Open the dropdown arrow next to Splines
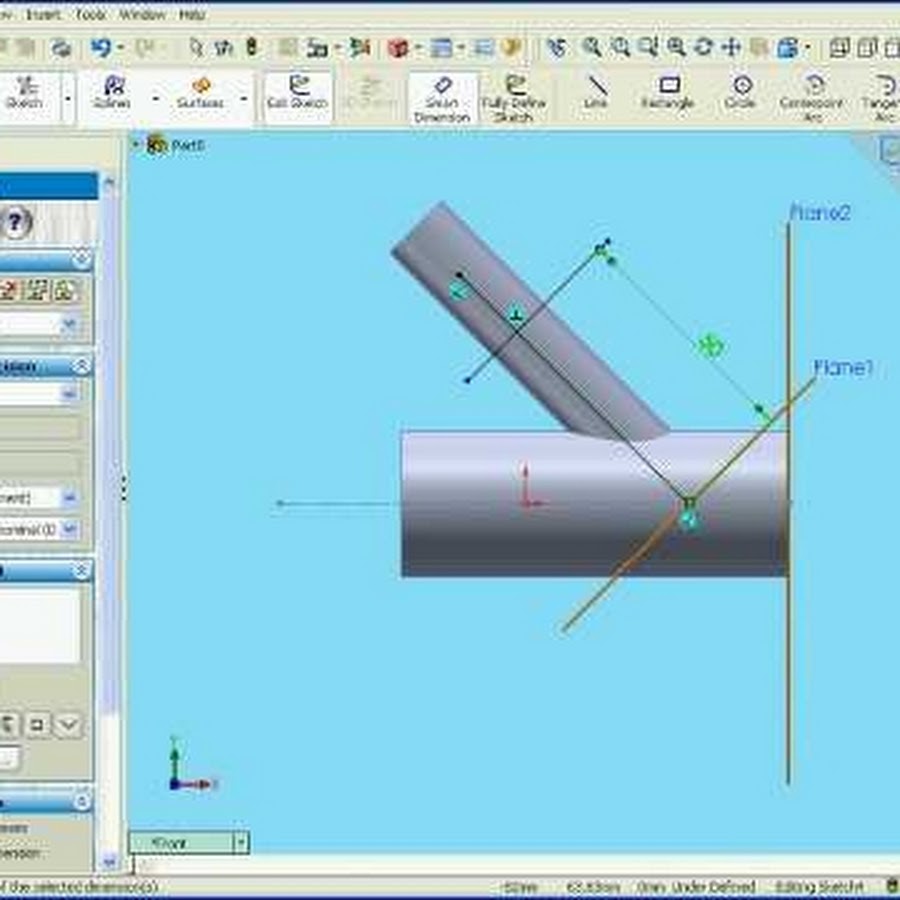Image resolution: width=900 pixels, height=900 pixels. point(155,99)
